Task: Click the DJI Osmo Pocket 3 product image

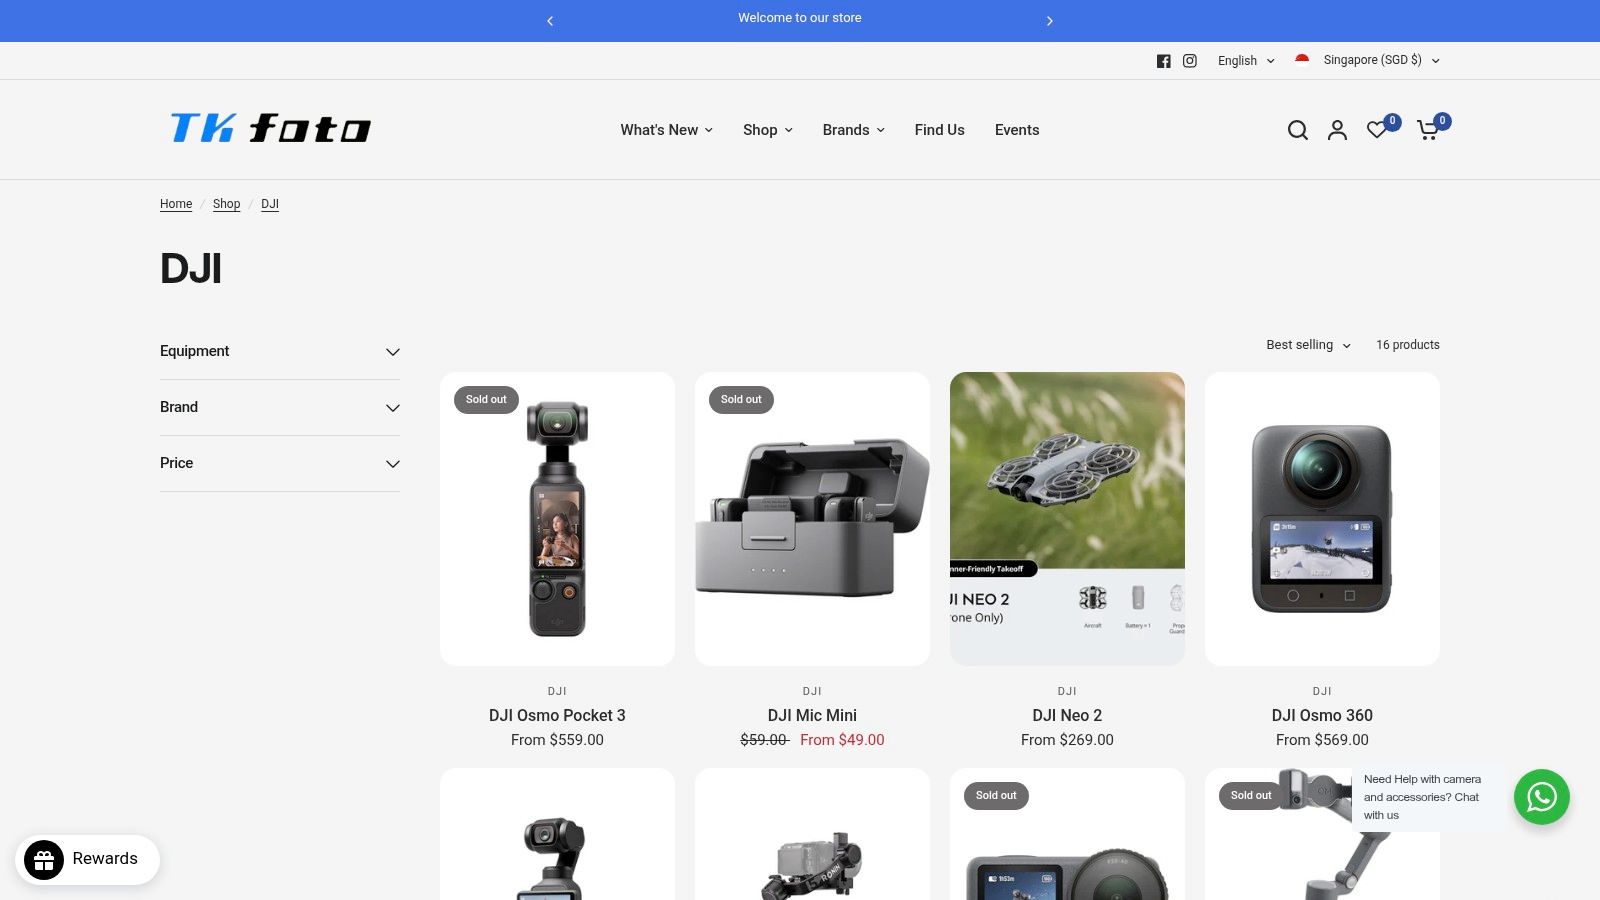Action: point(557,519)
